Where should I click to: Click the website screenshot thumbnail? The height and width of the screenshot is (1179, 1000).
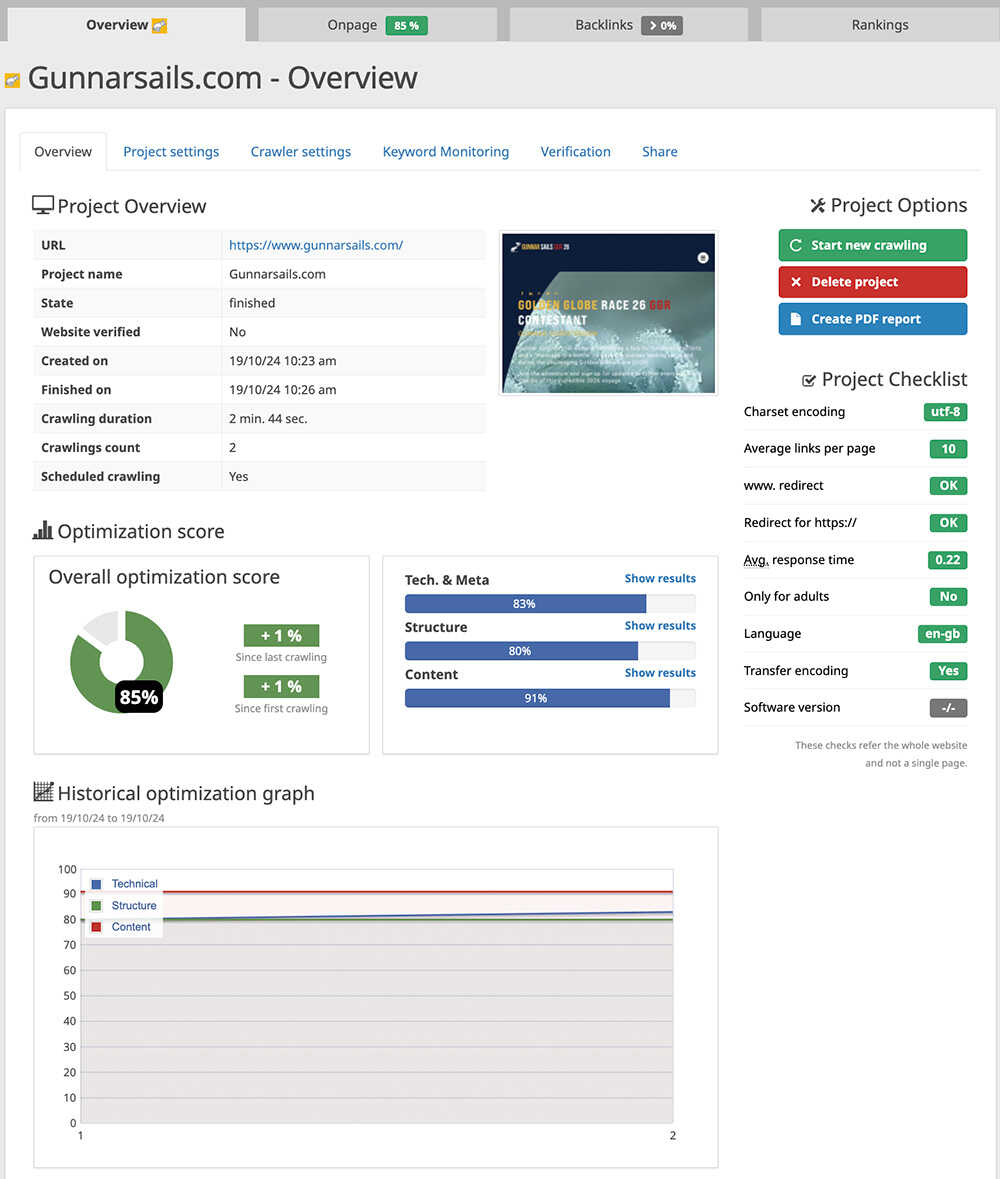point(608,313)
